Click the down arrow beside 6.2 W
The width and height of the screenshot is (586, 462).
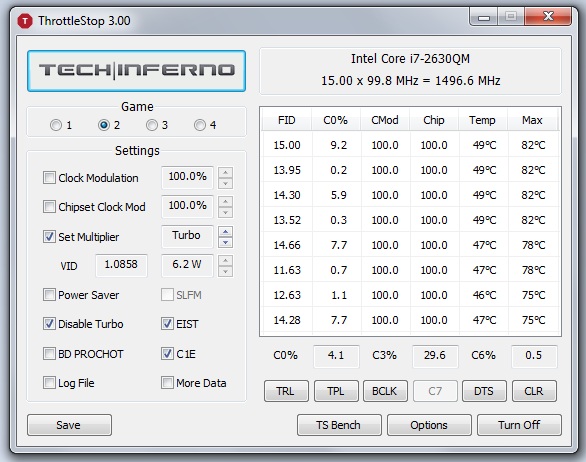point(225,271)
